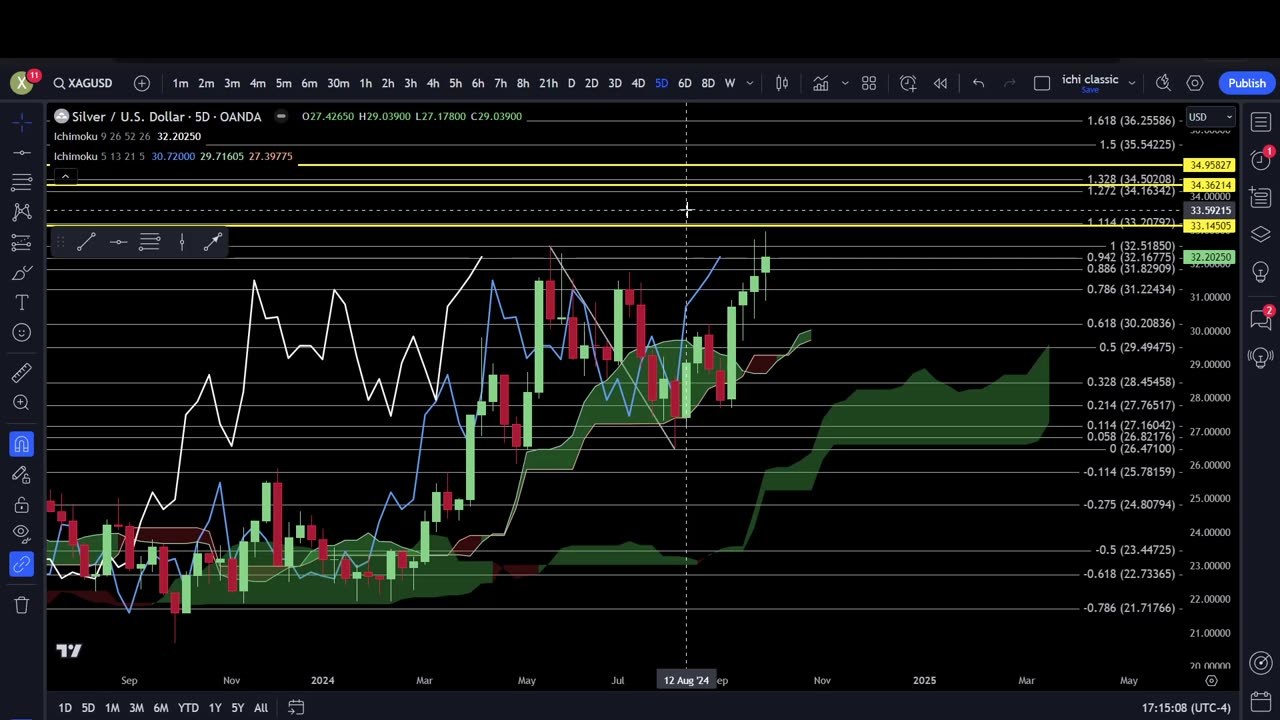Toggle hide all drawings eye icon
1280x720 pixels.
[21, 534]
